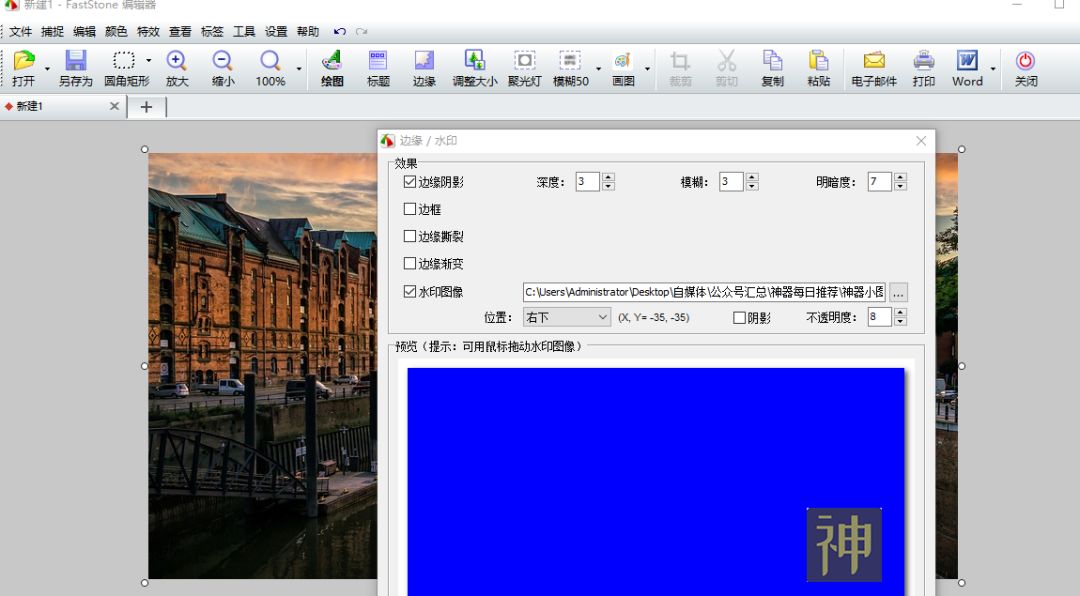Screen dimensions: 1080x596
Task: Click the 不透明度 input field
Action: (880, 317)
